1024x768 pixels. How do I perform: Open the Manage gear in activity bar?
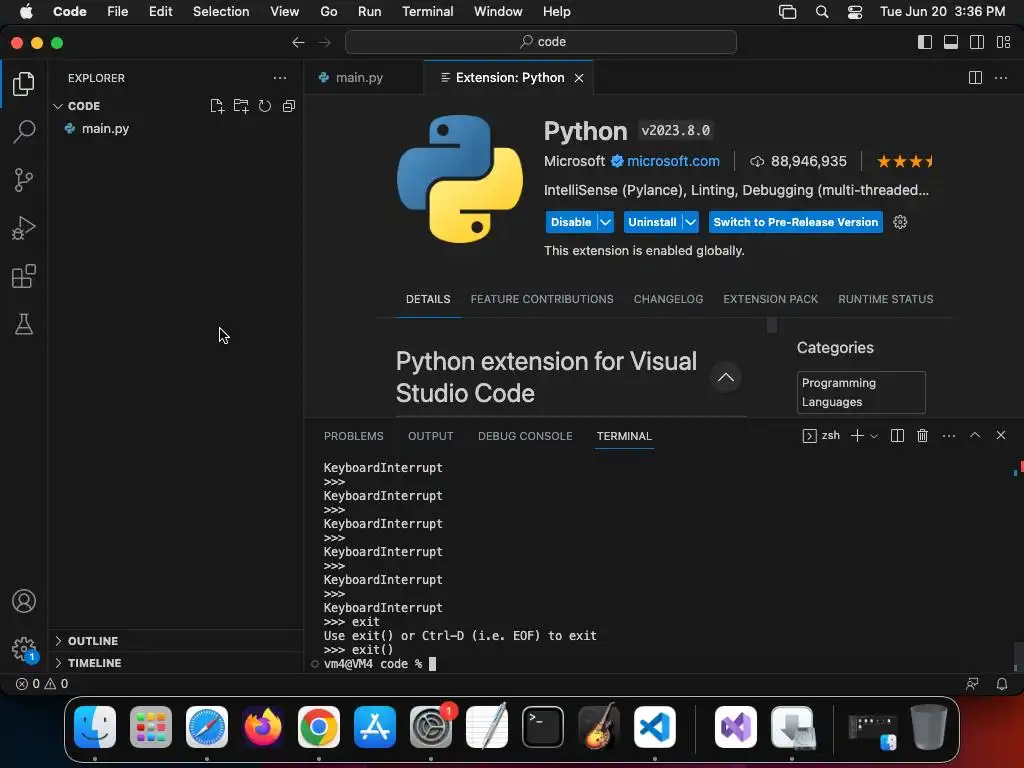pyautogui.click(x=24, y=649)
